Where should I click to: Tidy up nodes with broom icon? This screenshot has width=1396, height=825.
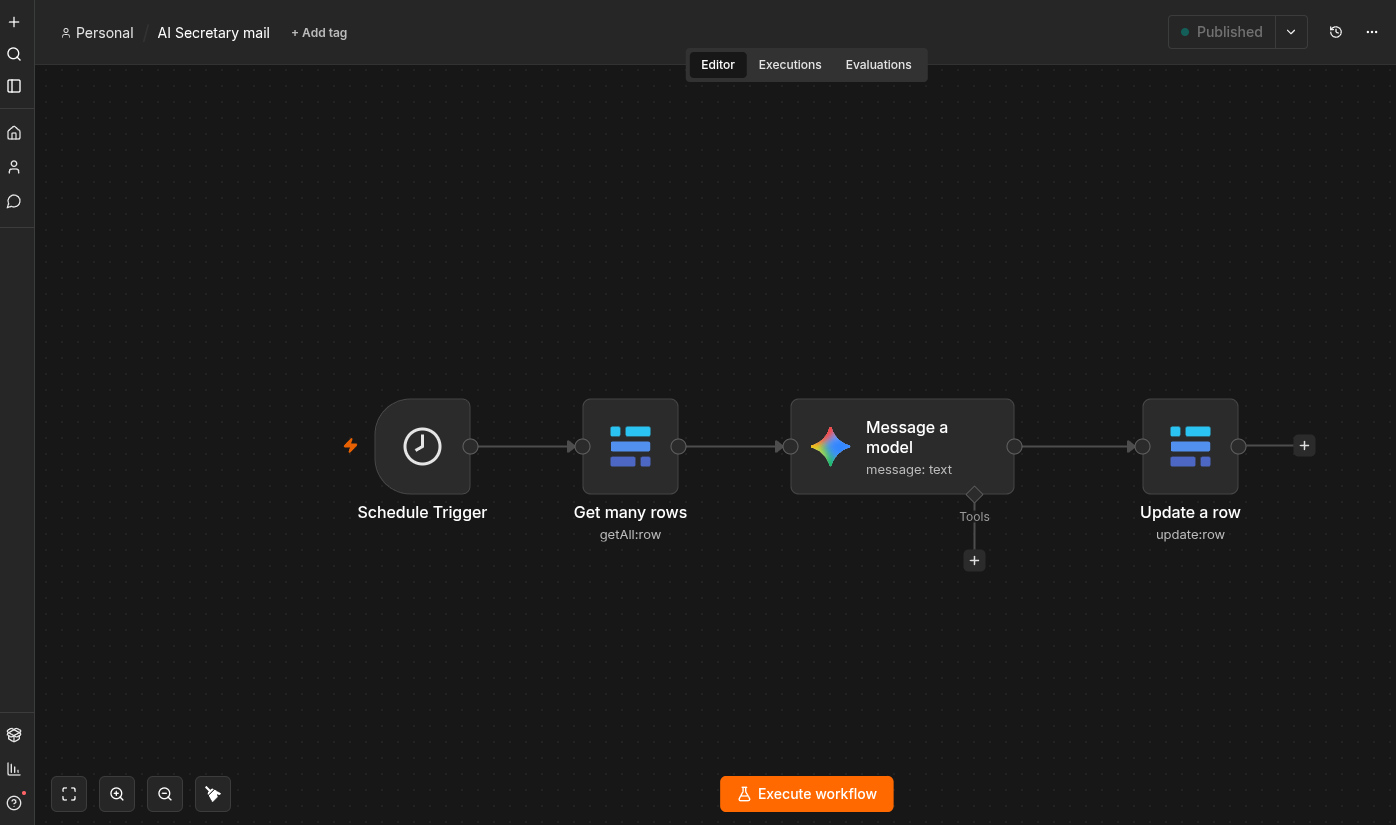pos(213,794)
